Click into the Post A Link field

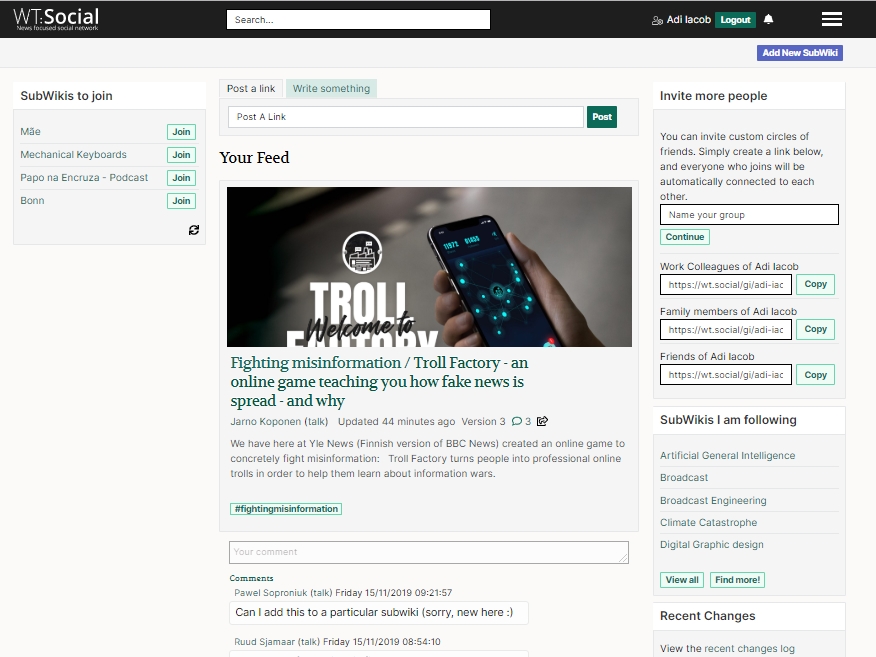pyautogui.click(x=406, y=117)
